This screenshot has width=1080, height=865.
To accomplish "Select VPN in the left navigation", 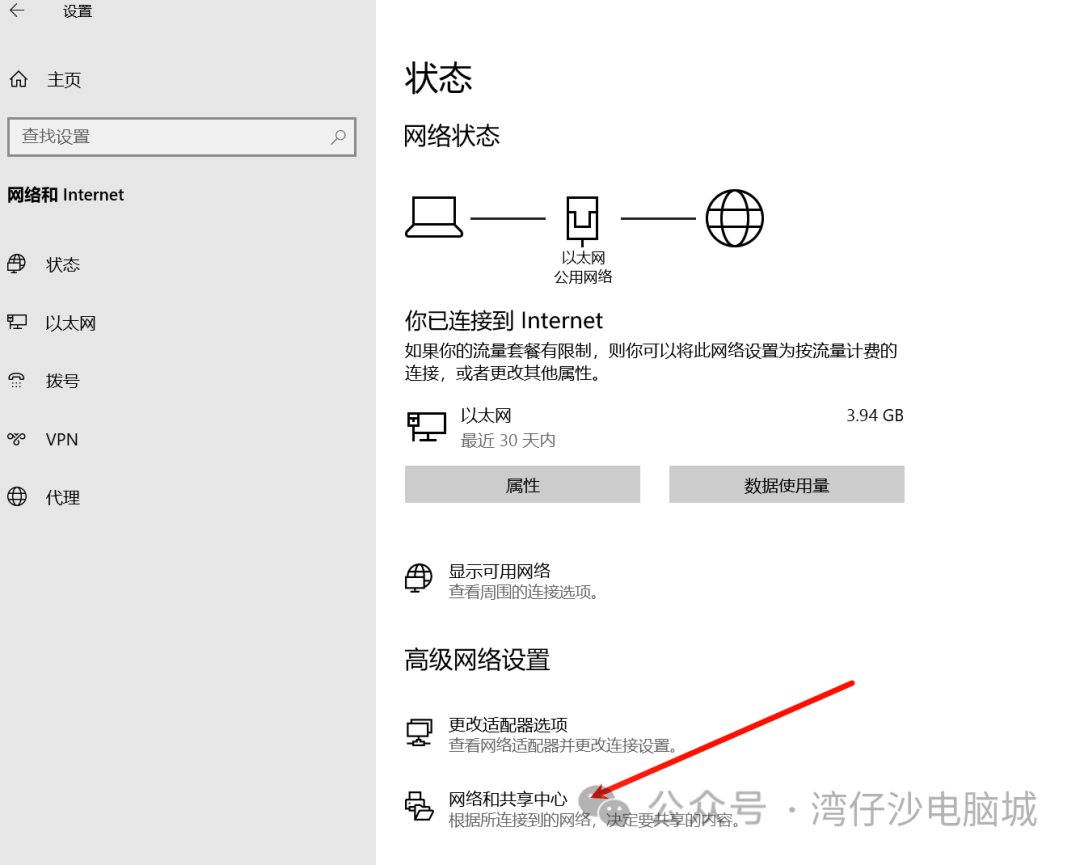I will pyautogui.click(x=62, y=440).
